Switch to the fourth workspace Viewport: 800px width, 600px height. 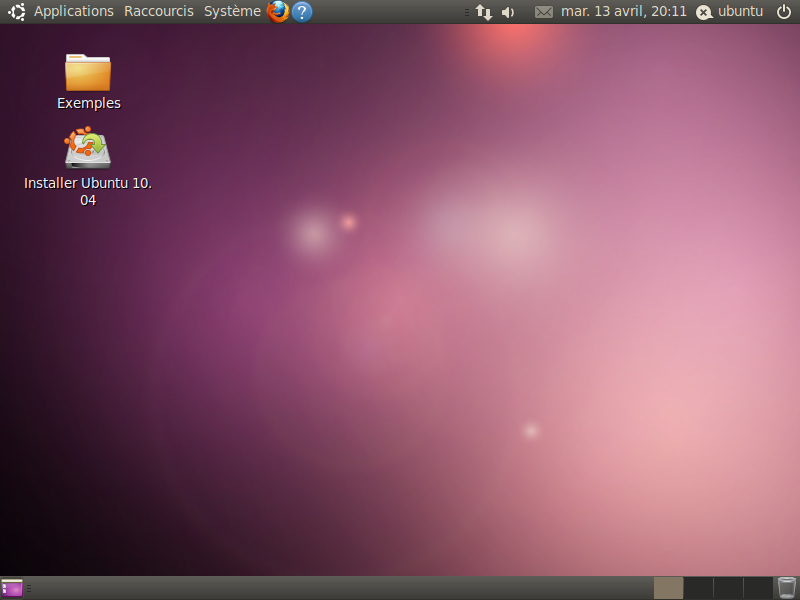click(x=758, y=588)
